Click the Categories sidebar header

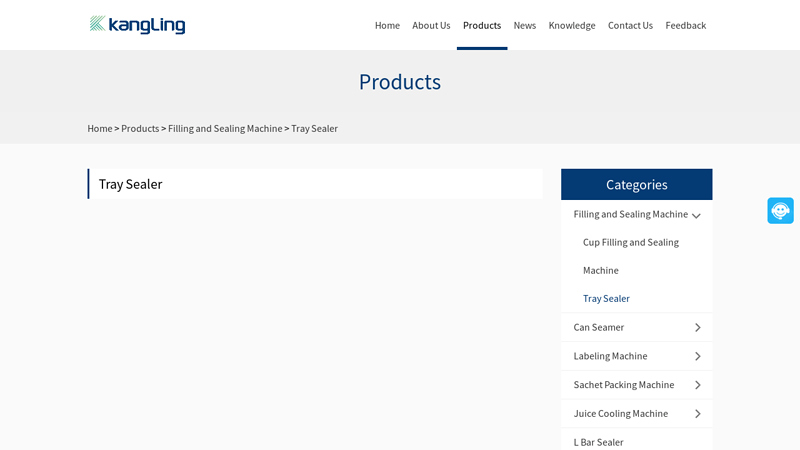coord(636,185)
